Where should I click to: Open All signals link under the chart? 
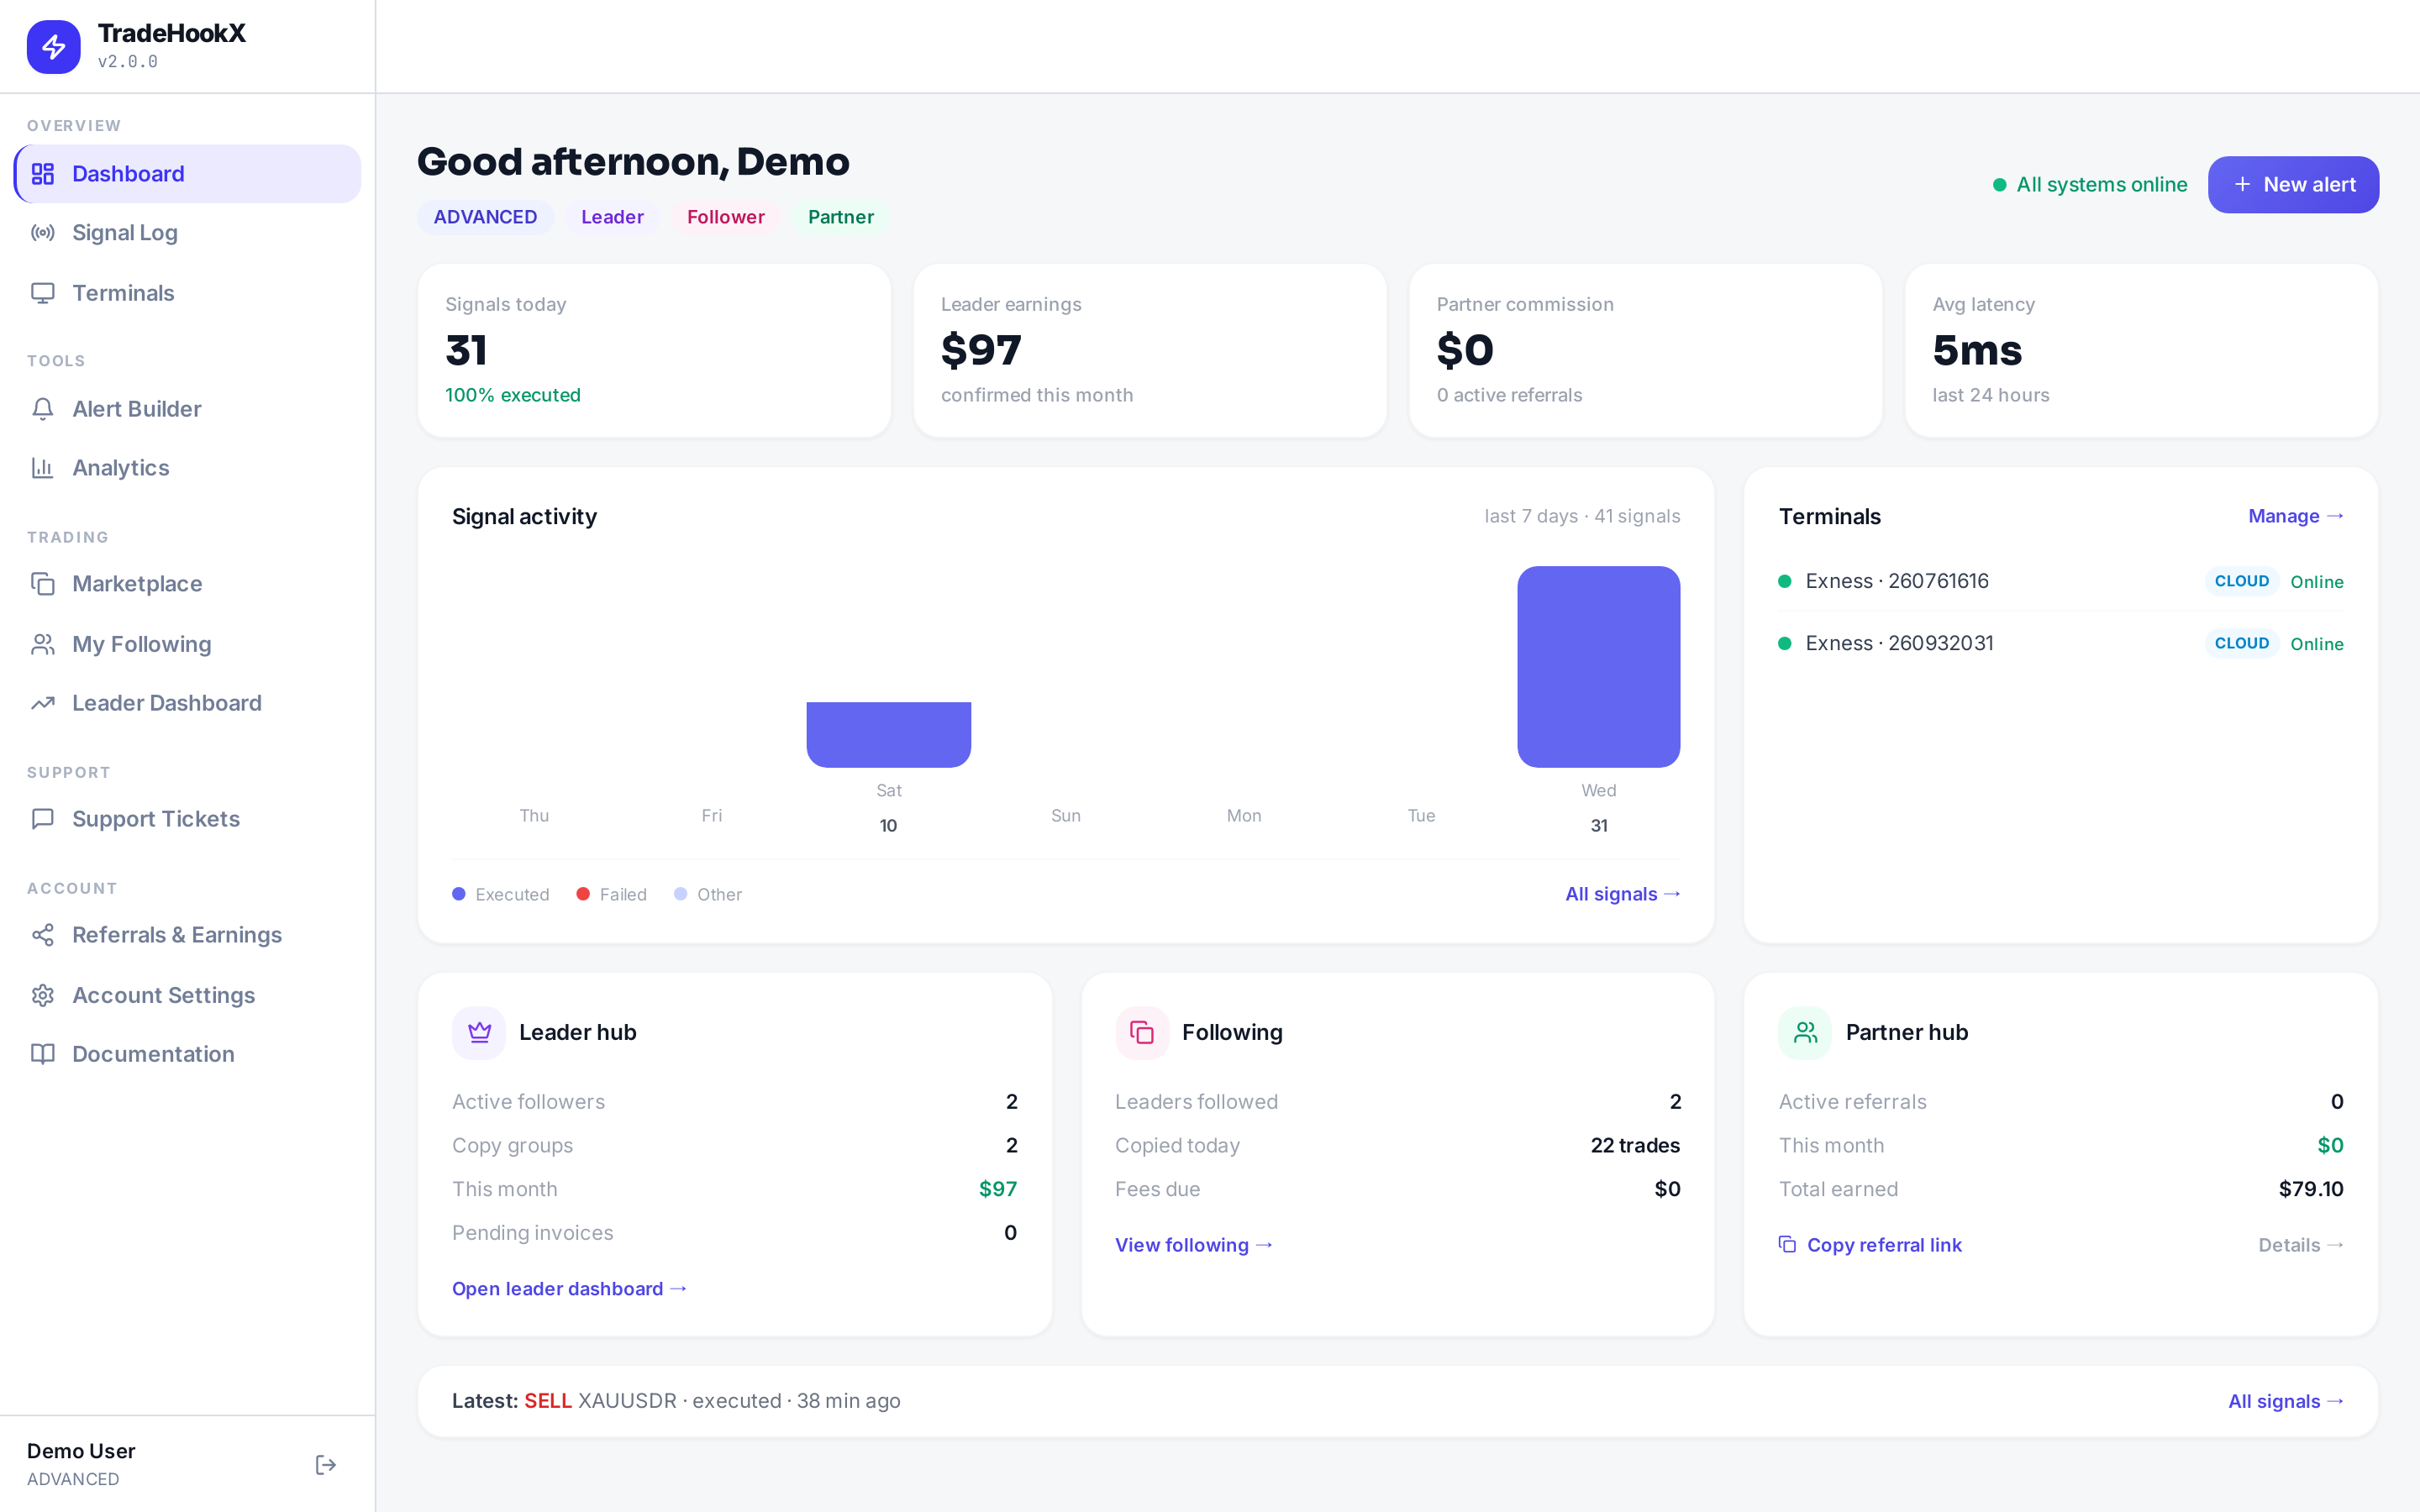[x=1622, y=894]
